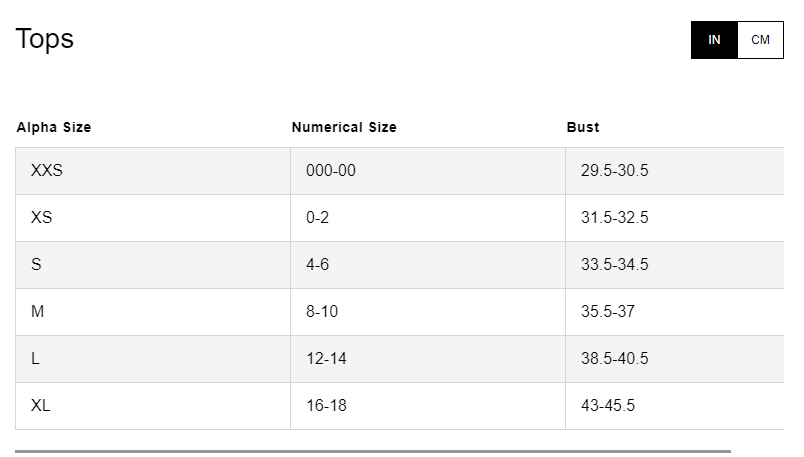Image resolution: width=804 pixels, height=457 pixels.
Task: Click the M alpha size cell
Action: coord(38,312)
